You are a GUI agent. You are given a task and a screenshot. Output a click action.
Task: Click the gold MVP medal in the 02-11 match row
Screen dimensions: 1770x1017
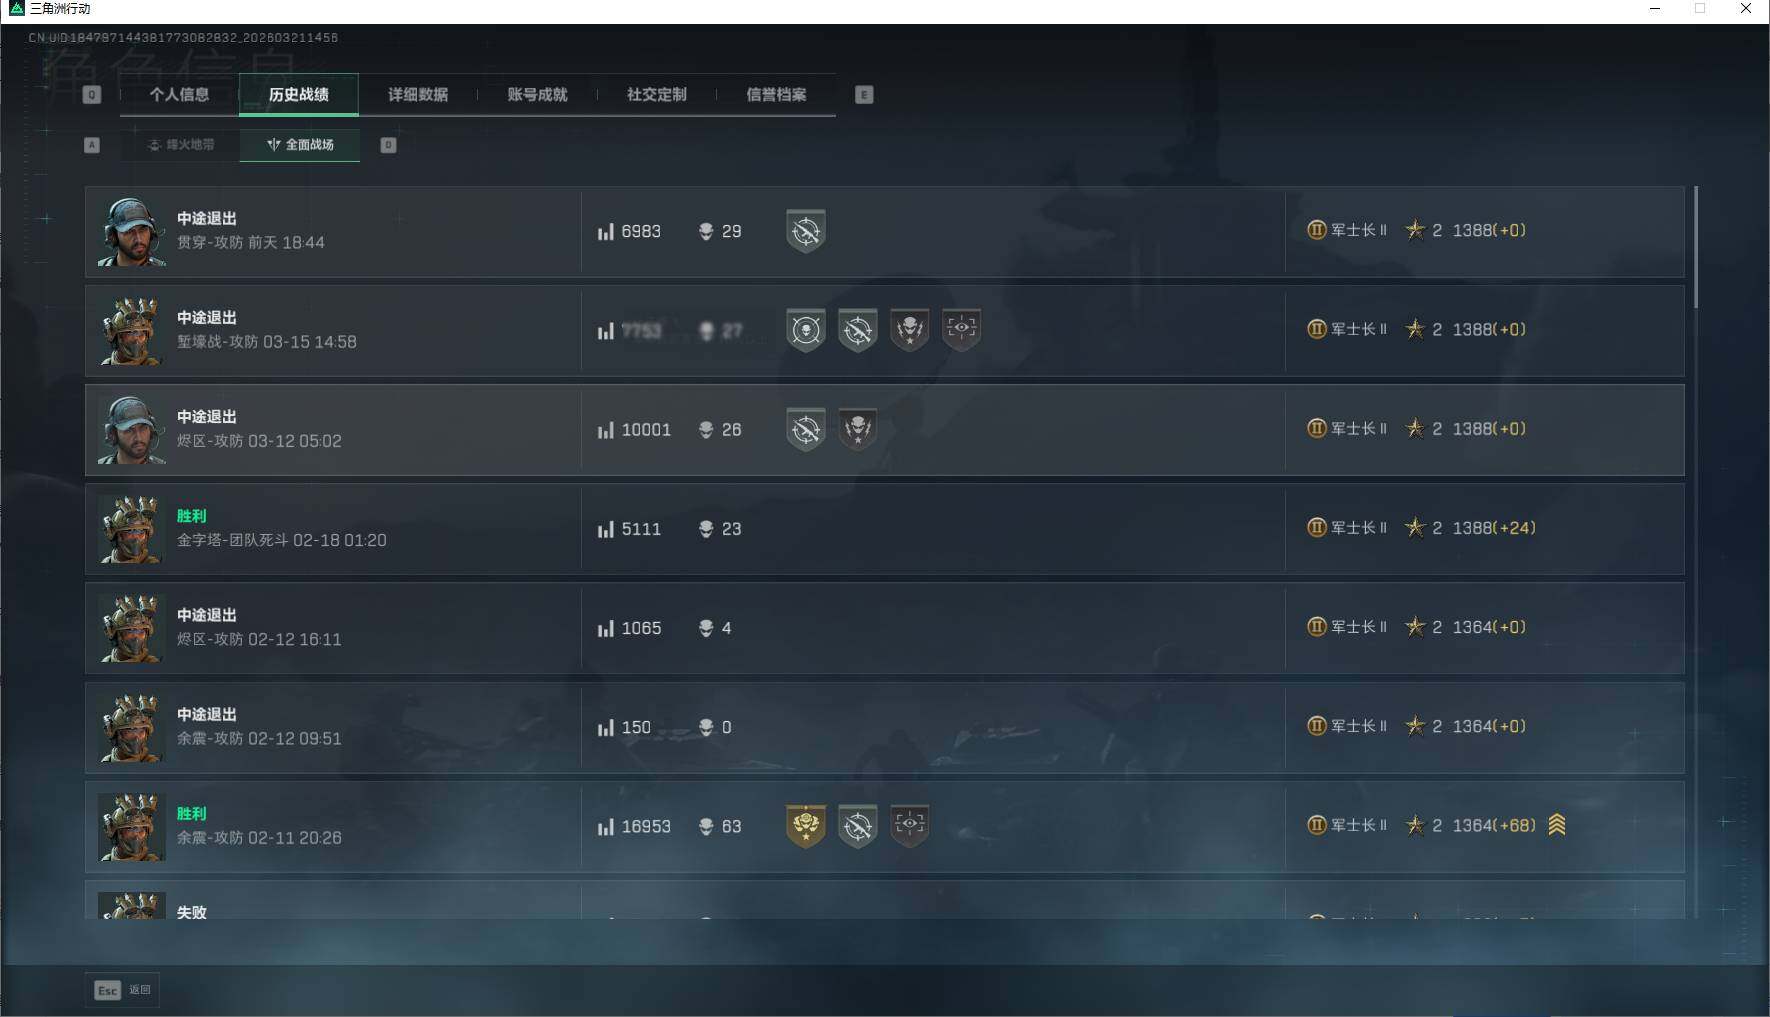tap(806, 826)
